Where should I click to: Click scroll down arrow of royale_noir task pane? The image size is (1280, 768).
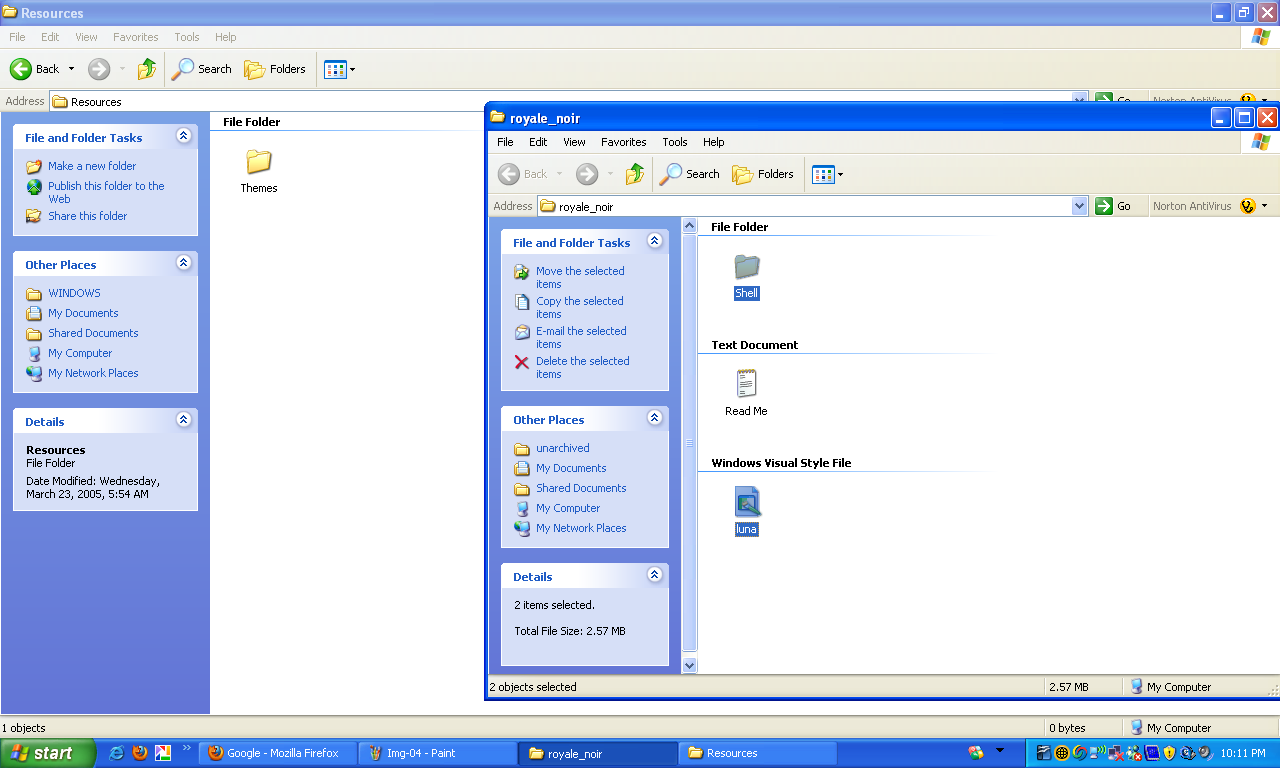tap(689, 665)
